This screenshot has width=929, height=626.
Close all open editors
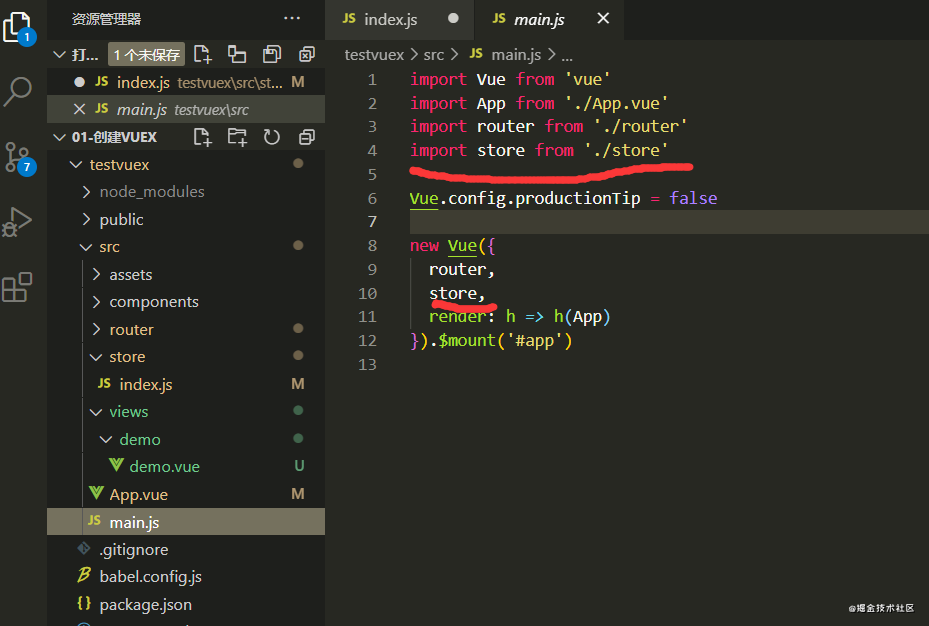point(306,54)
